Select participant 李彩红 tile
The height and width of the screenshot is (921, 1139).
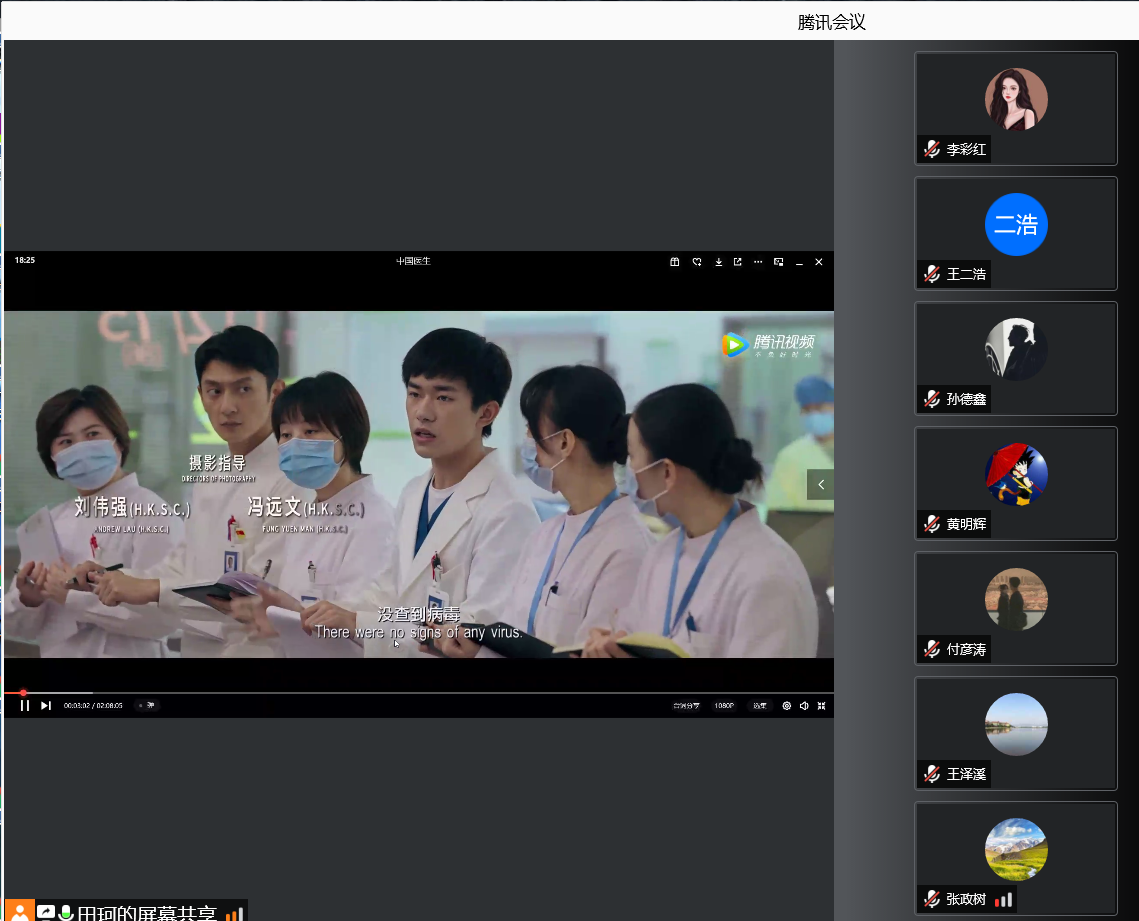pos(1016,108)
